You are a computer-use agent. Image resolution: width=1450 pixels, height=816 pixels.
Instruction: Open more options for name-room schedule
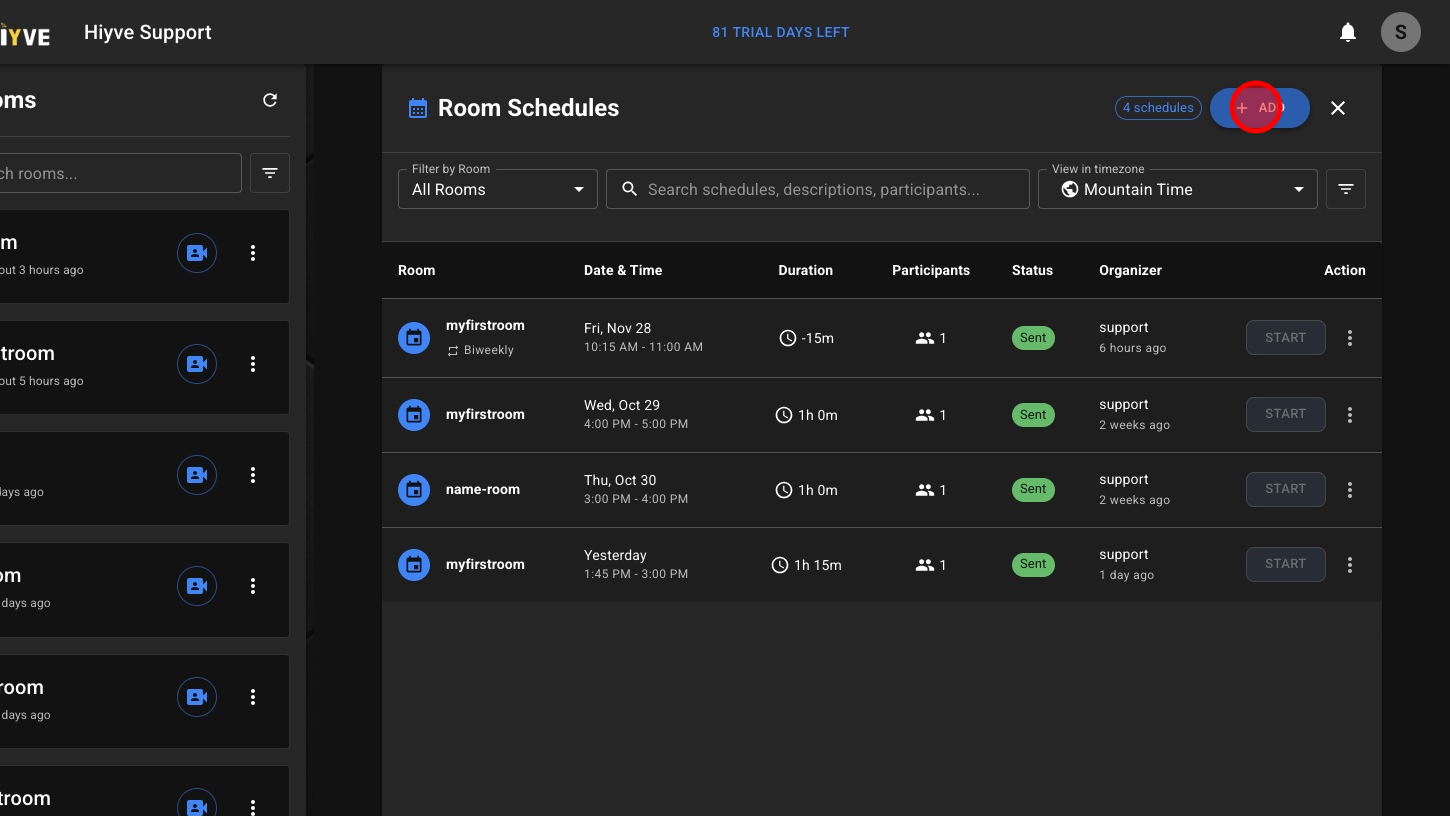point(1349,490)
